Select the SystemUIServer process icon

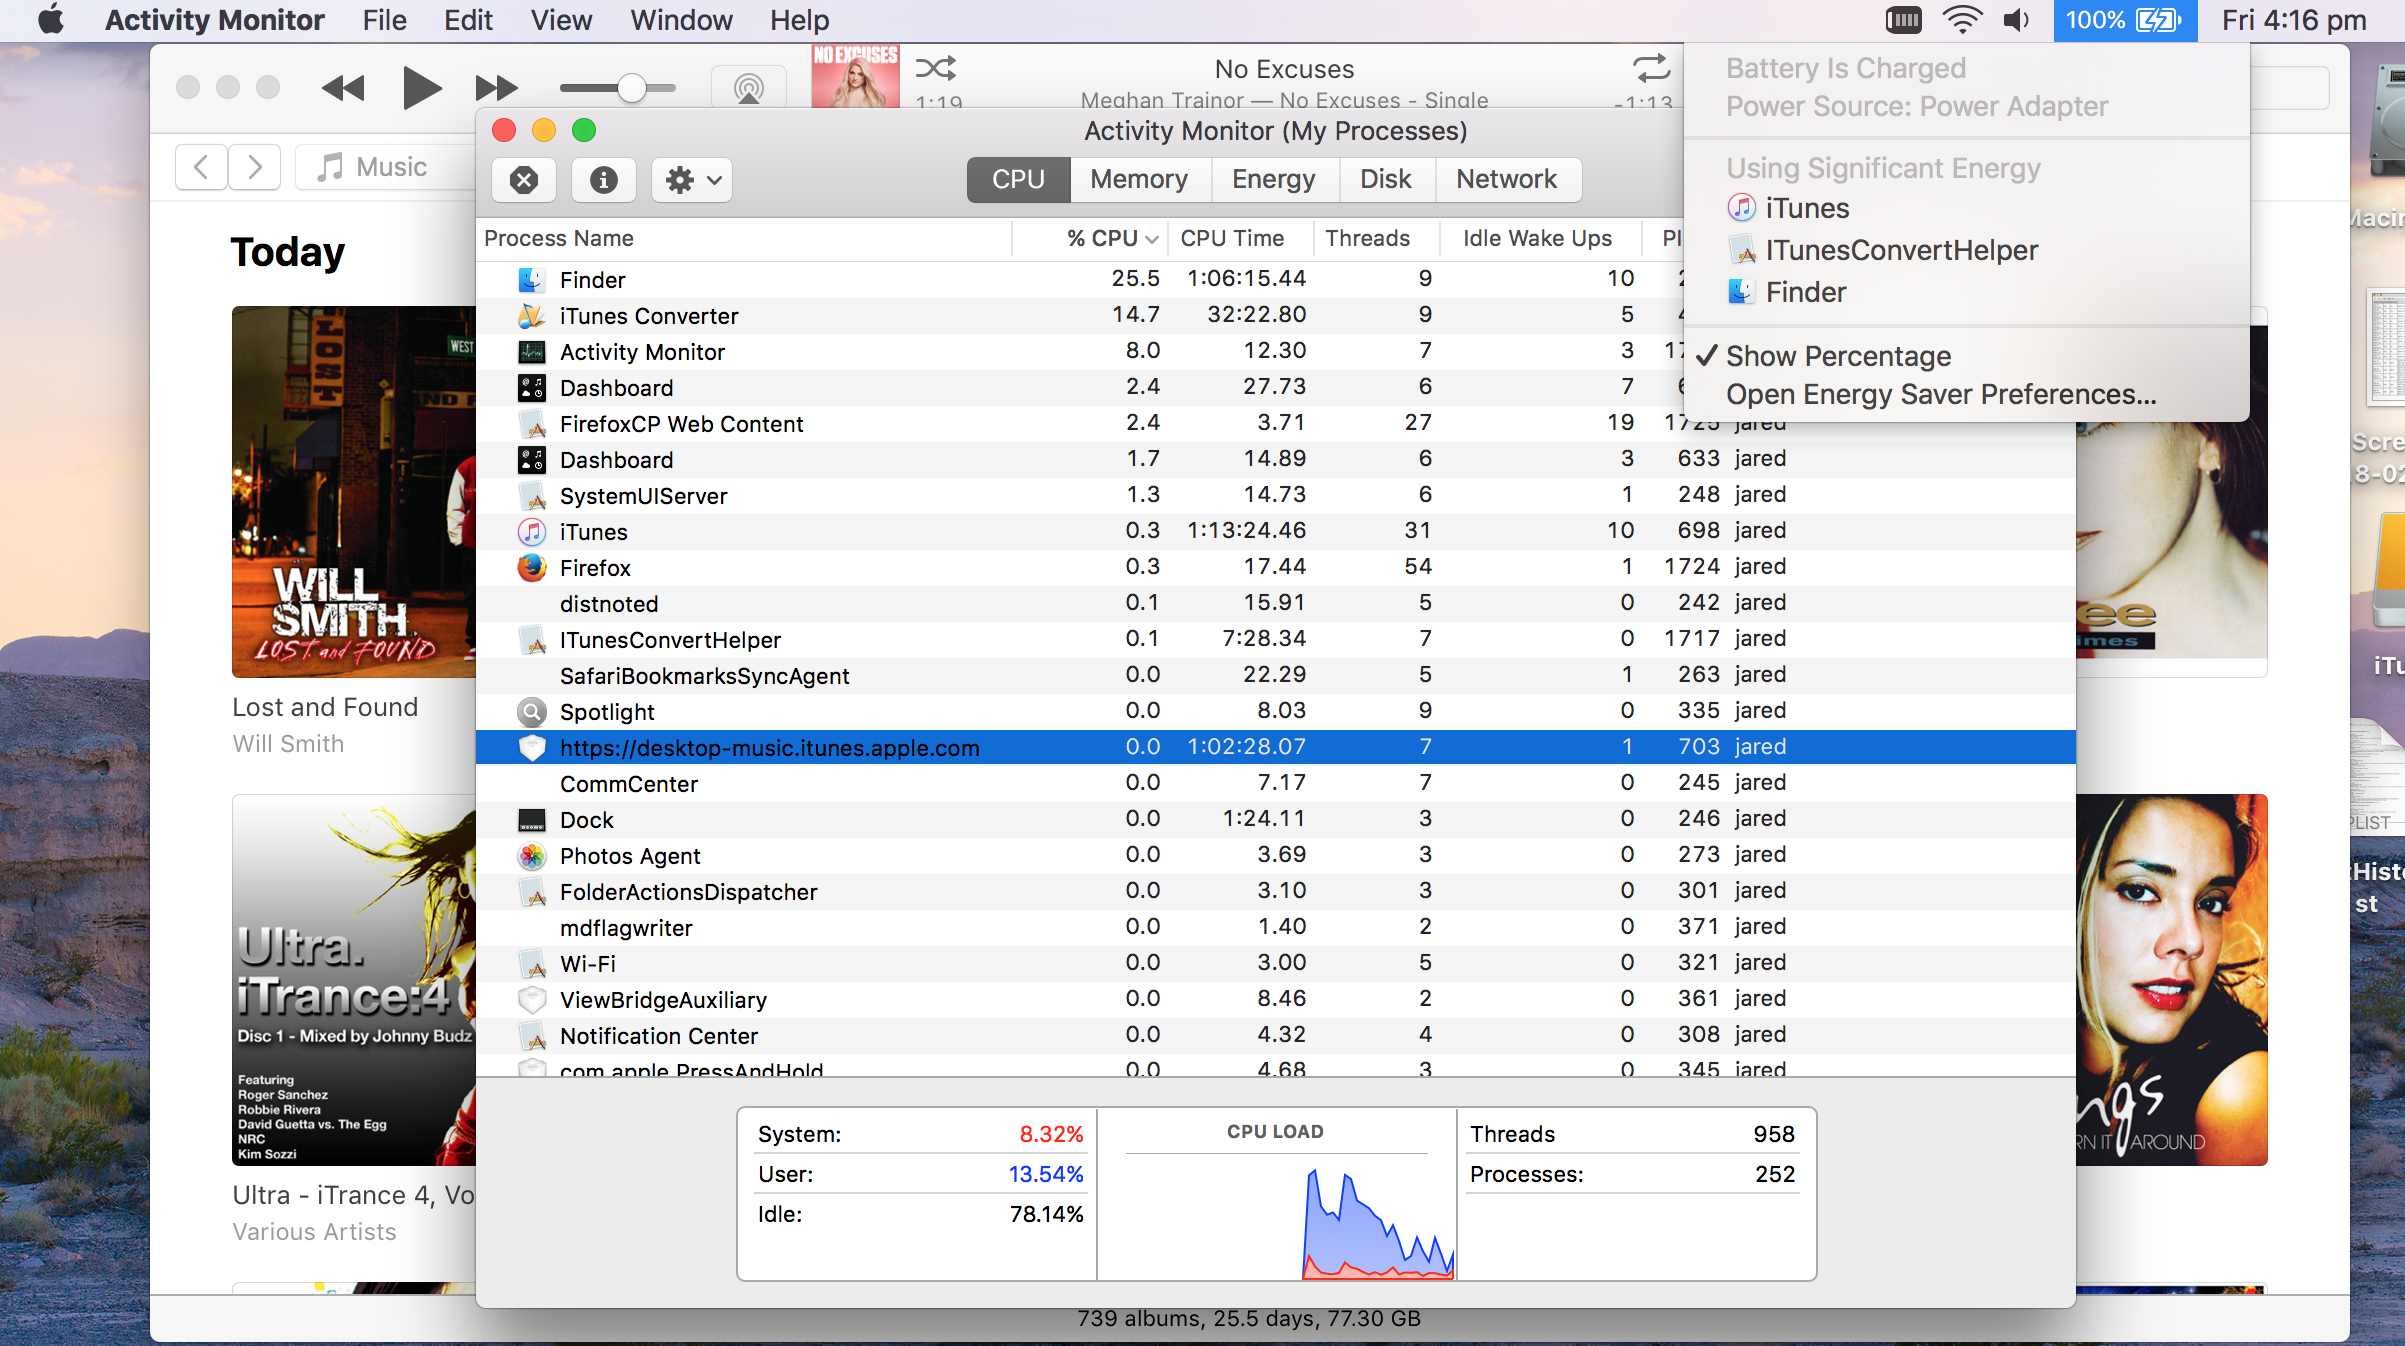coord(531,496)
